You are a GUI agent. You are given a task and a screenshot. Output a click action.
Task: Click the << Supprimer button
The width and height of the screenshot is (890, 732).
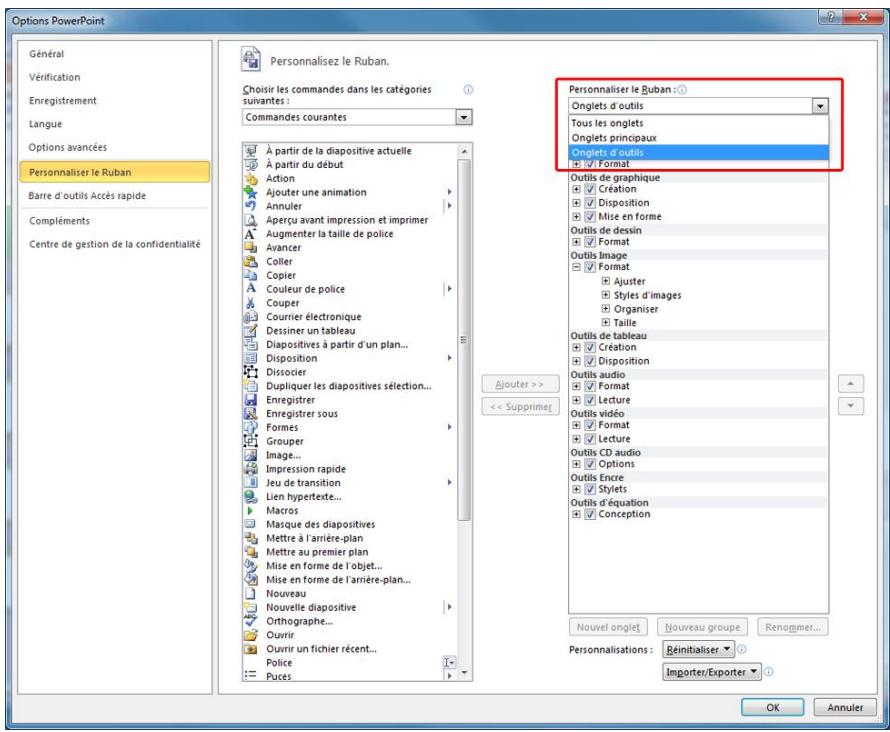tap(520, 406)
